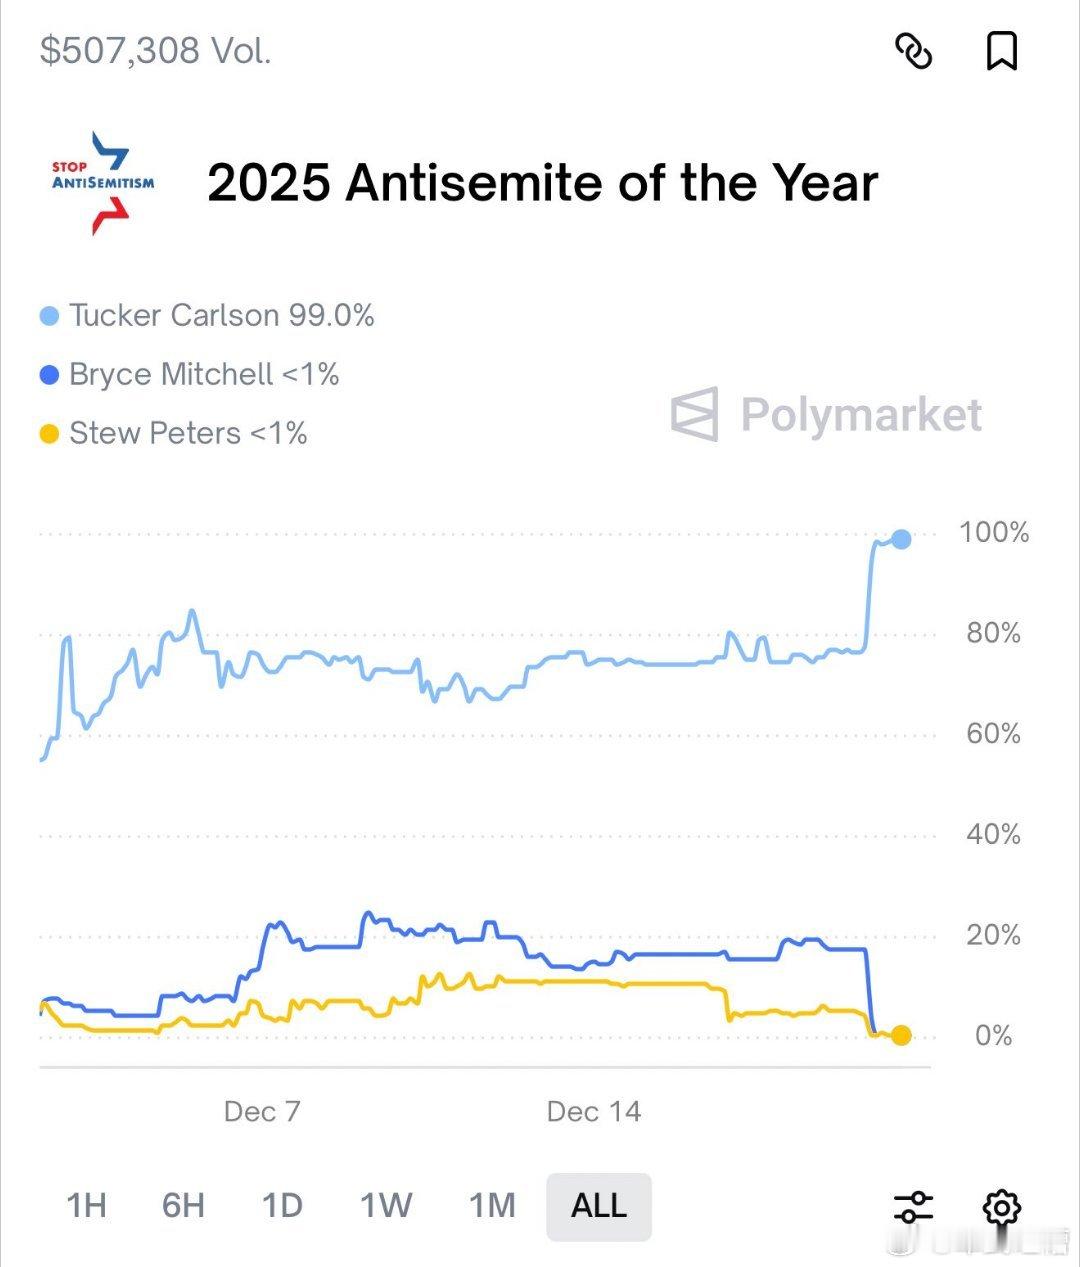Click the chart endpoint marker near 100%
Image resolution: width=1080 pixels, height=1267 pixels.
pyautogui.click(x=901, y=540)
